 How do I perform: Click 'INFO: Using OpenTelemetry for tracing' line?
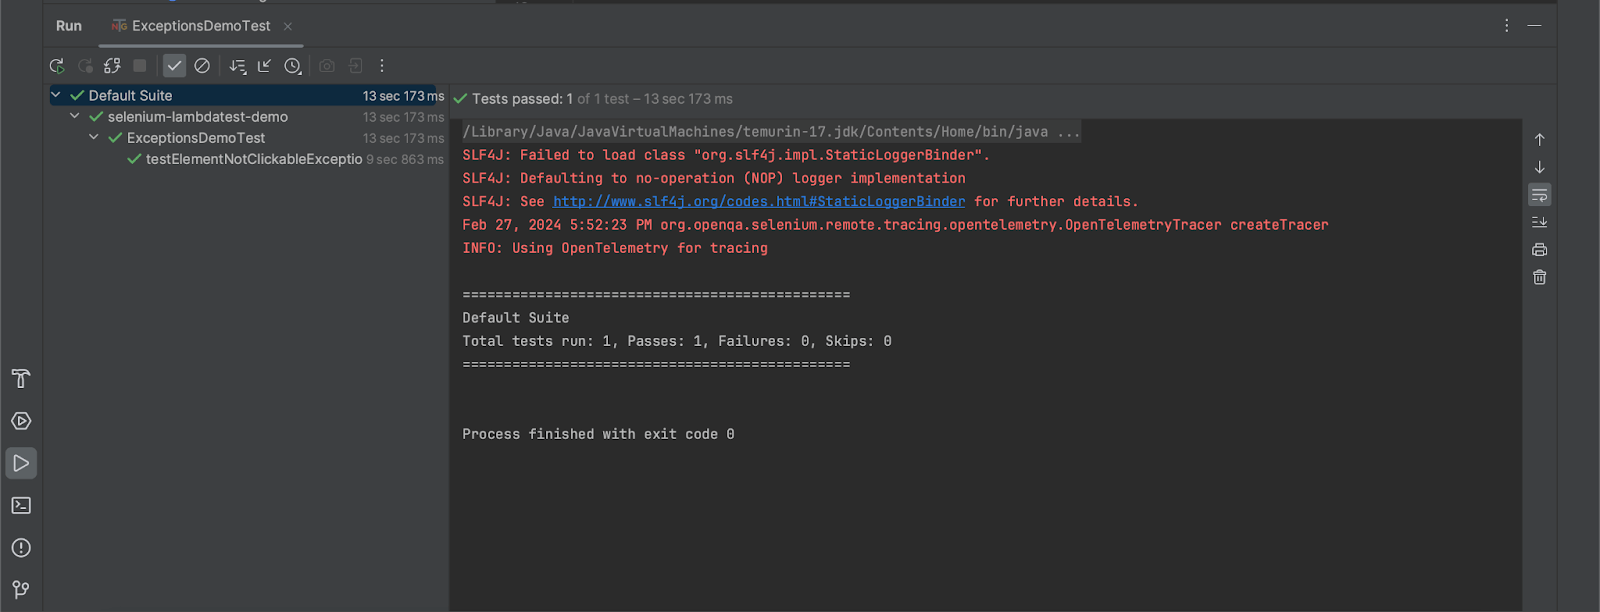pos(615,248)
